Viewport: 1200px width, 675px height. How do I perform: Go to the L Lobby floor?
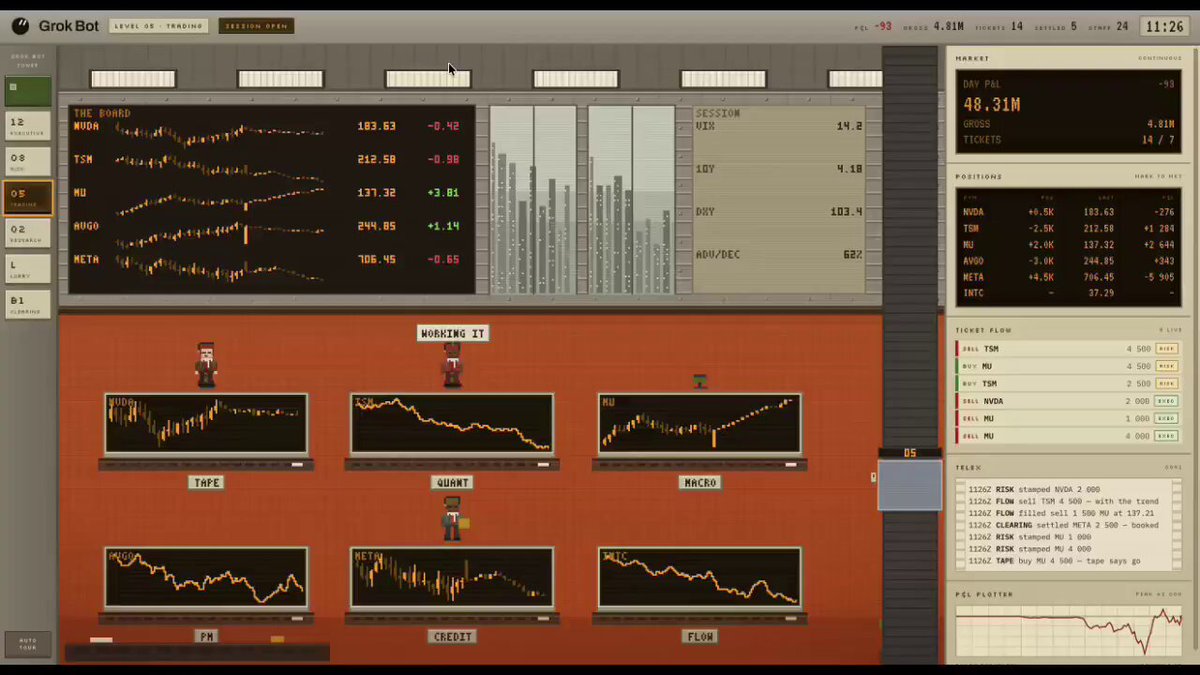tap(27, 269)
